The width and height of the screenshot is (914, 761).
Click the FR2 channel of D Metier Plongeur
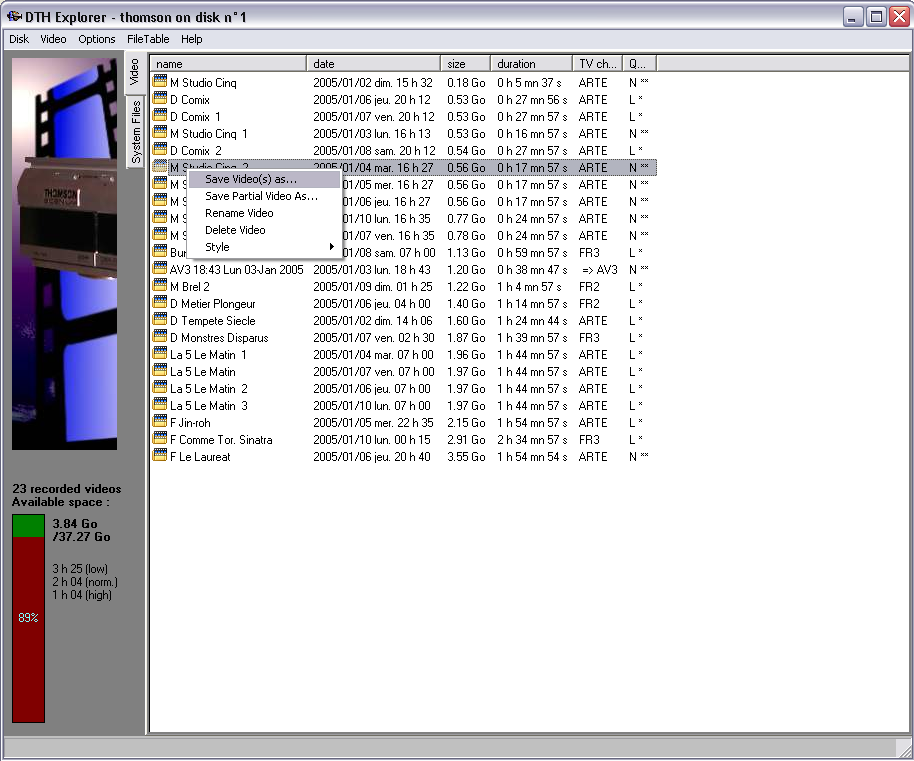589,304
